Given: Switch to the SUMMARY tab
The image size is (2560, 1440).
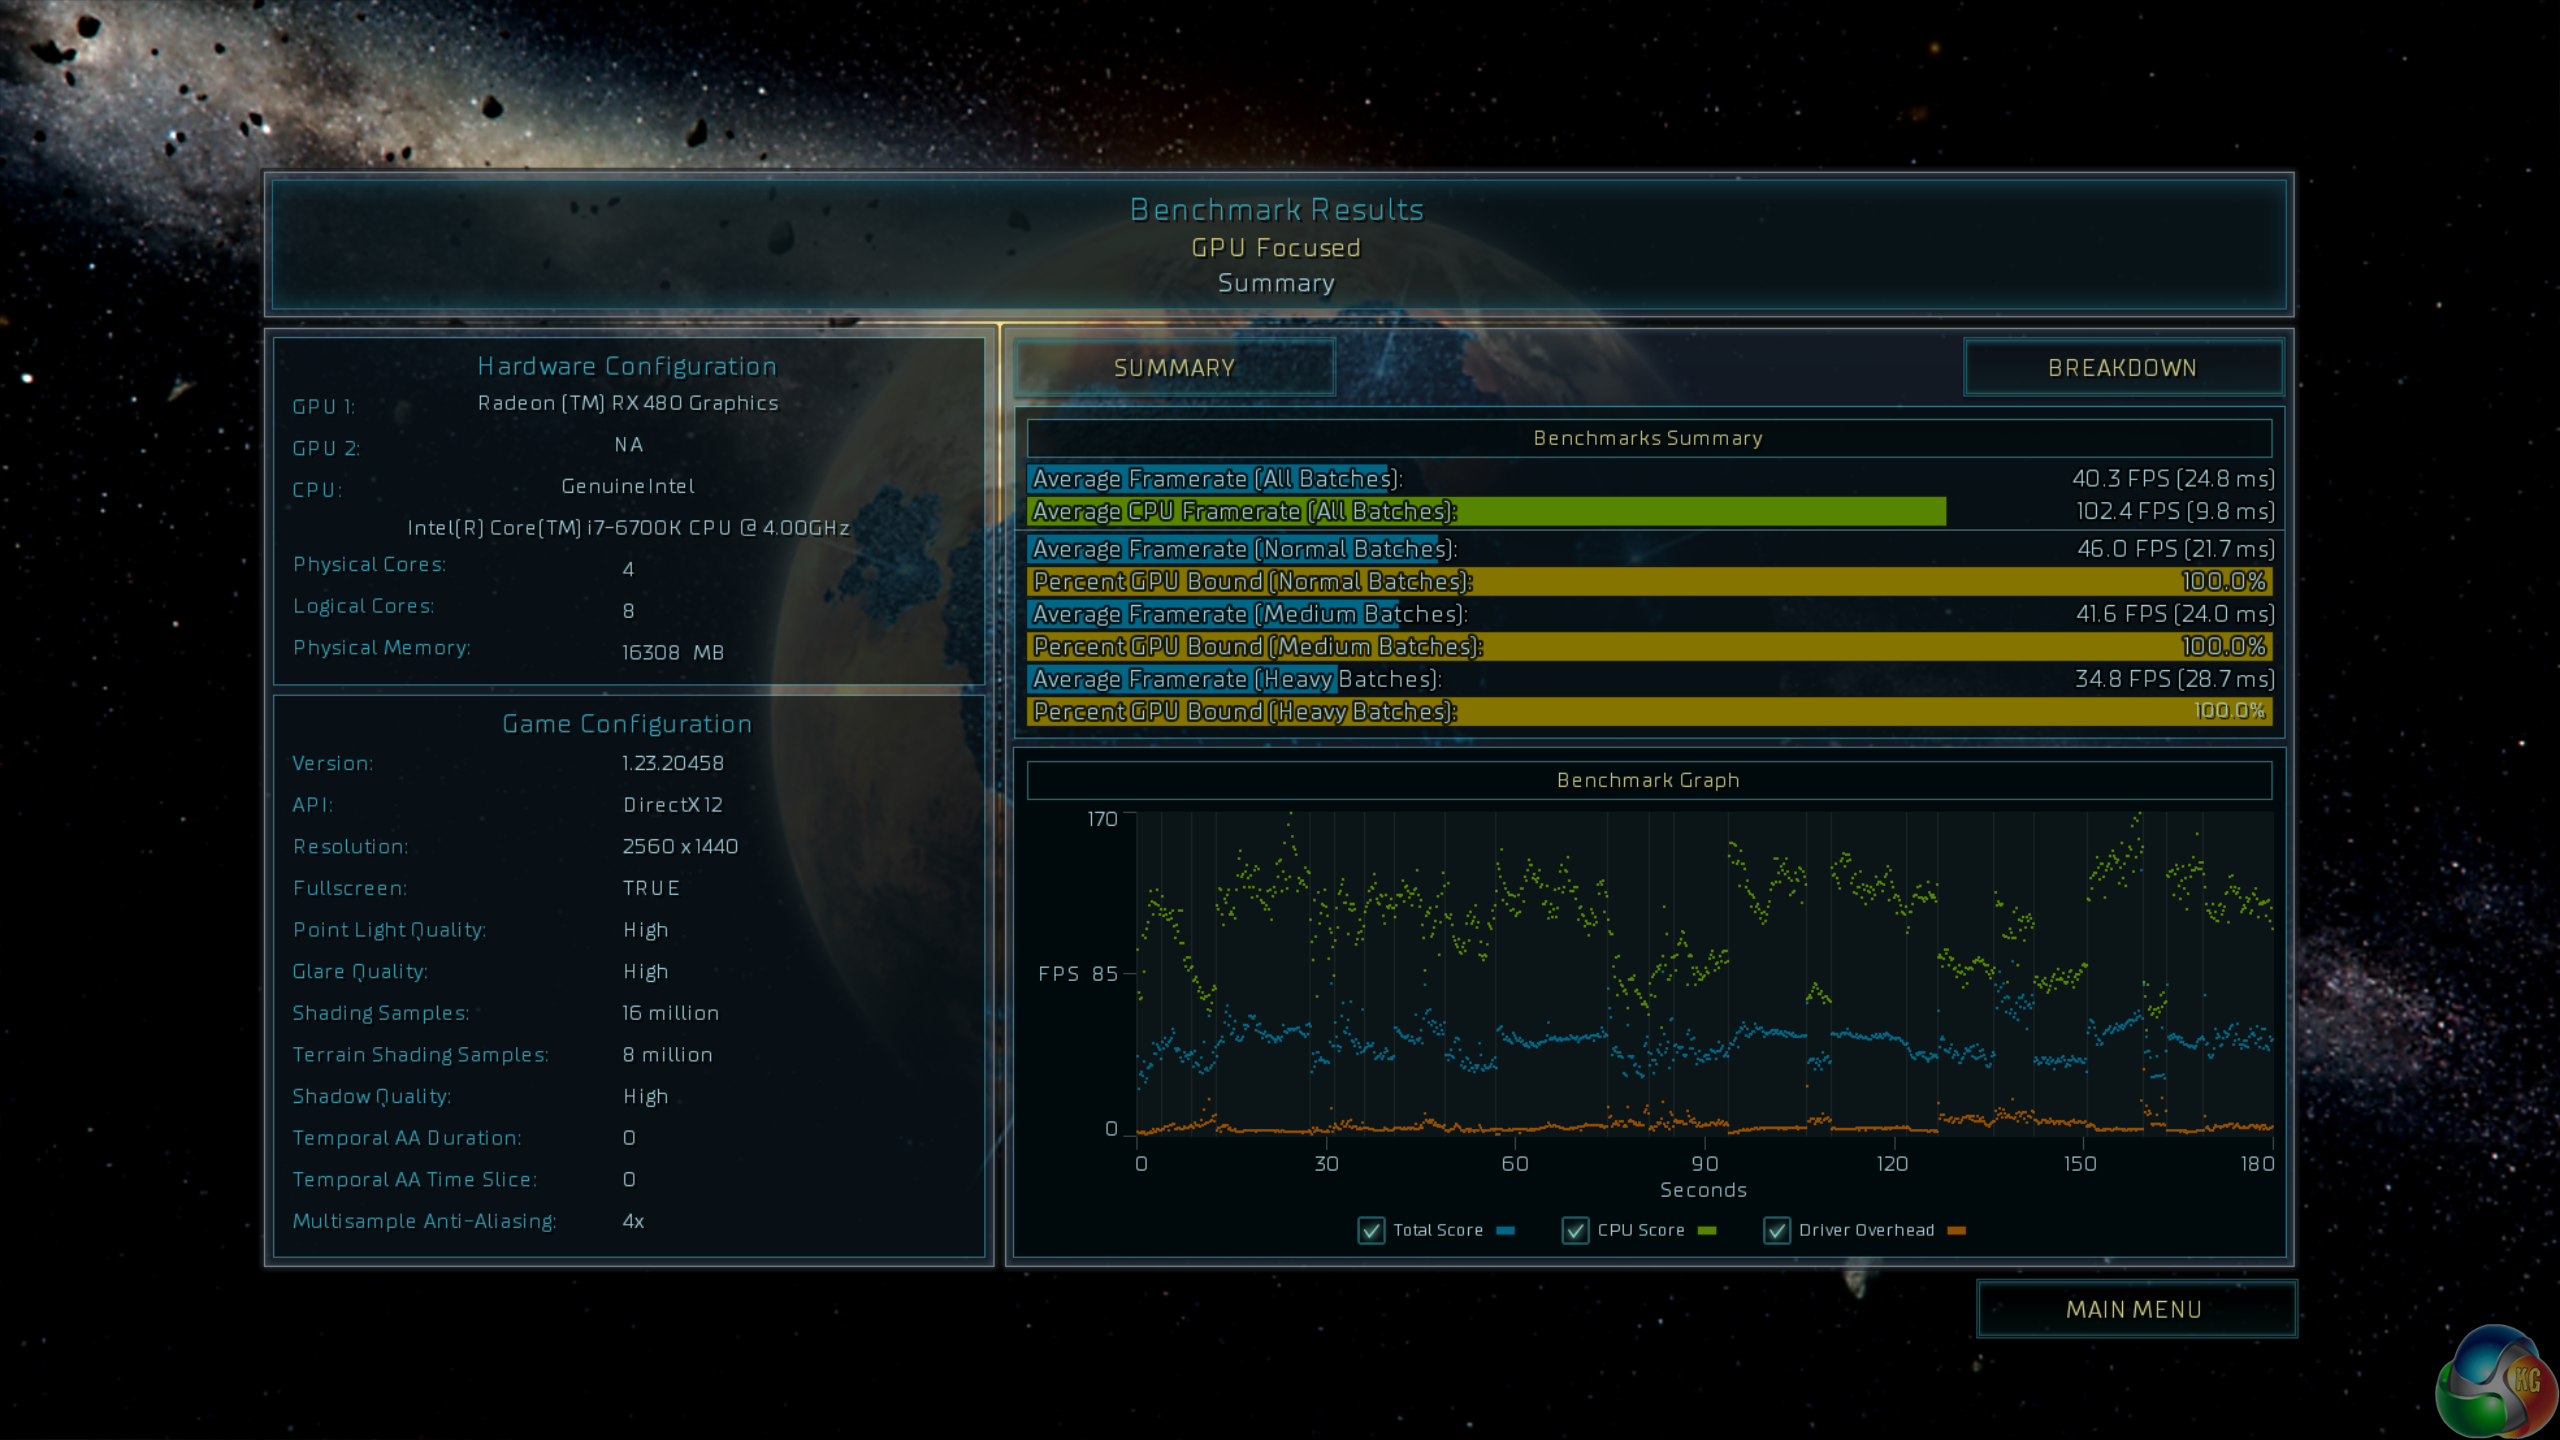Looking at the screenshot, I should (1174, 368).
